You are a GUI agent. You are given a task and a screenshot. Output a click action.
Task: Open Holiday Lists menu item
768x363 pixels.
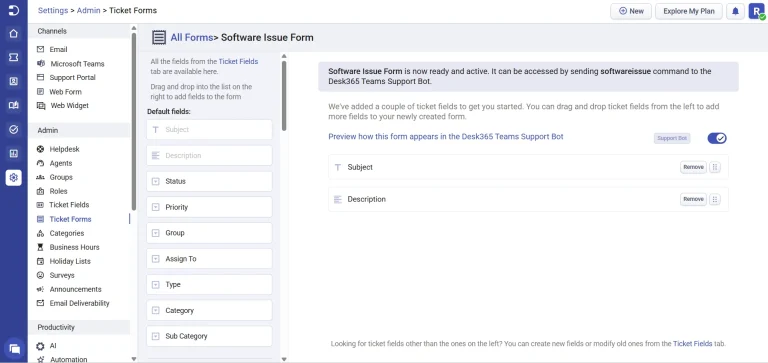tap(70, 261)
